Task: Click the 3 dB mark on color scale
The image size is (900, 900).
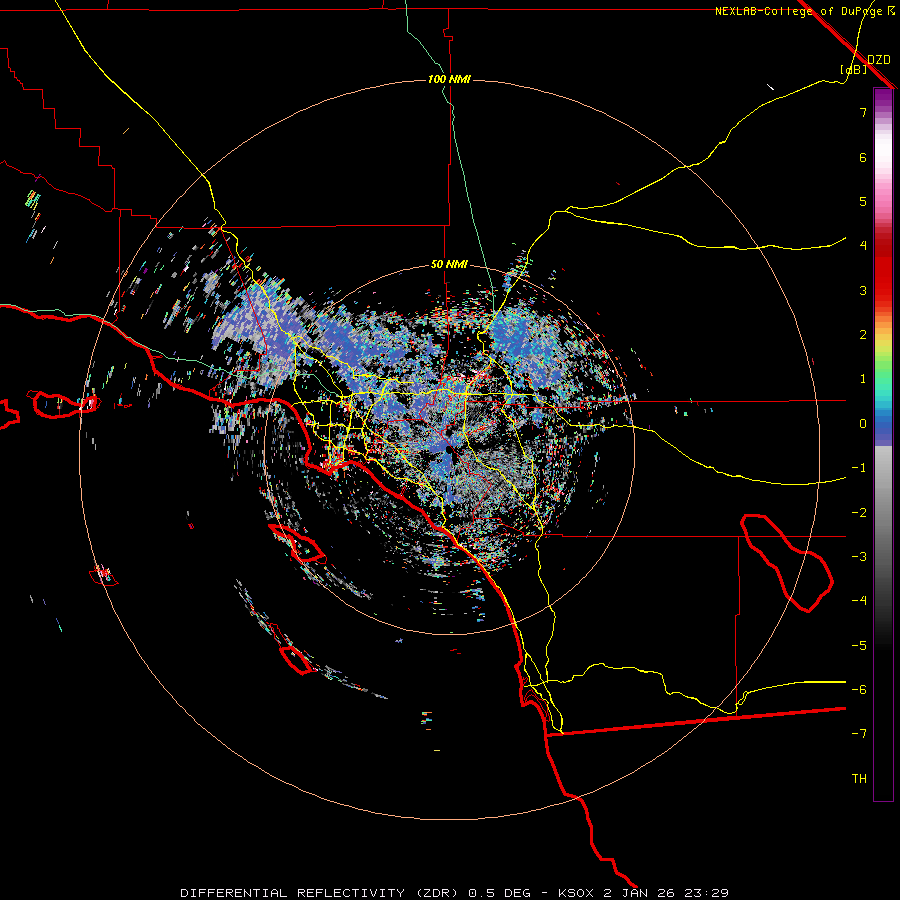Action: click(863, 290)
